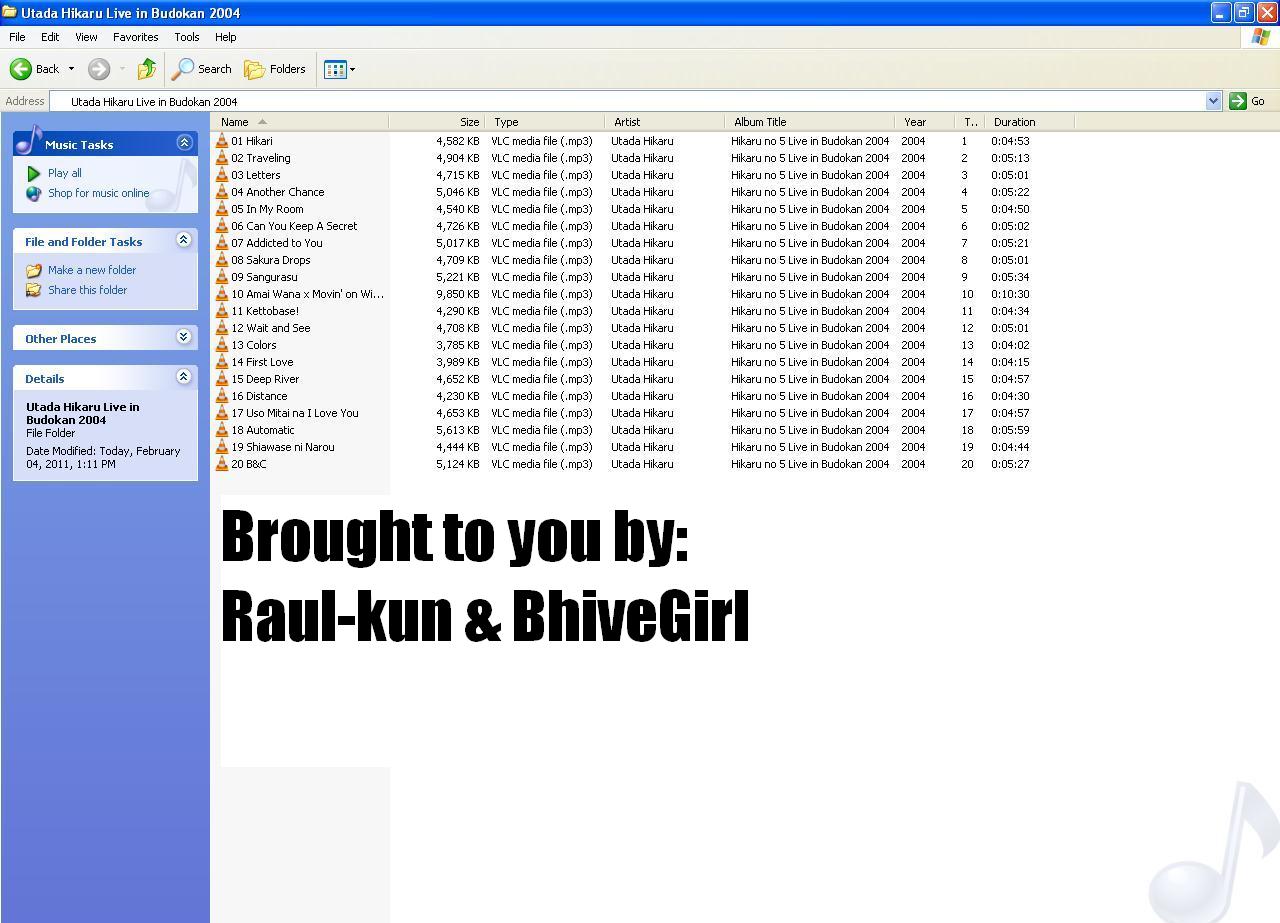This screenshot has width=1280, height=923.
Task: Select VLC icon of 09 Sangurasu
Action: 222,277
